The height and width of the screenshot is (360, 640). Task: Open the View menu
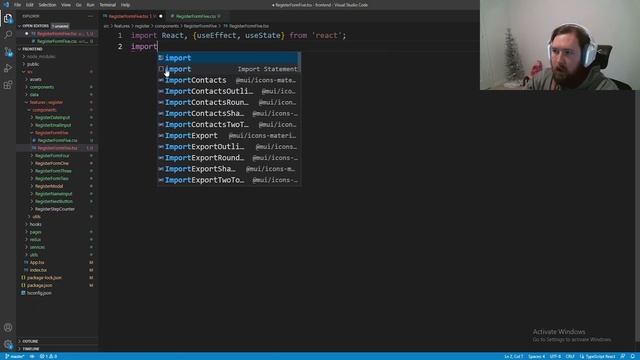point(66,5)
